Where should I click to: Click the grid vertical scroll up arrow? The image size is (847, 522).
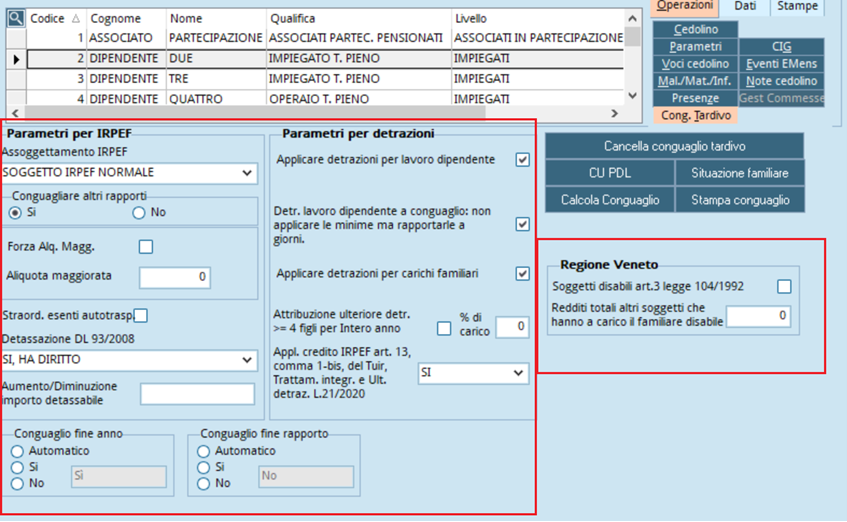[x=633, y=18]
